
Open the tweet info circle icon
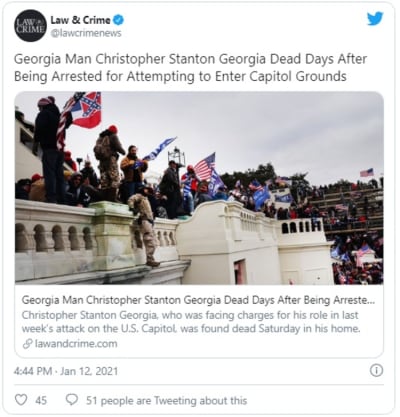click(376, 371)
